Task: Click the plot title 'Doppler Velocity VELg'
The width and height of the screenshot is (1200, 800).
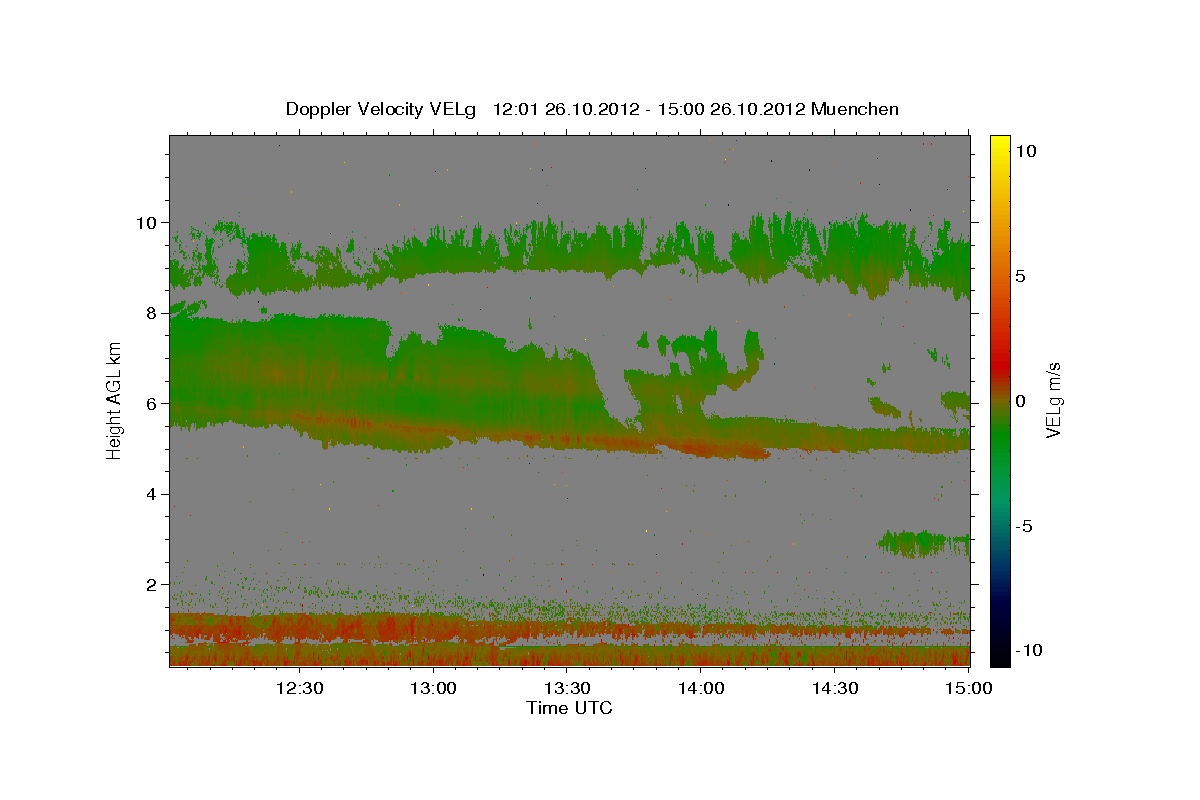Action: click(x=383, y=109)
